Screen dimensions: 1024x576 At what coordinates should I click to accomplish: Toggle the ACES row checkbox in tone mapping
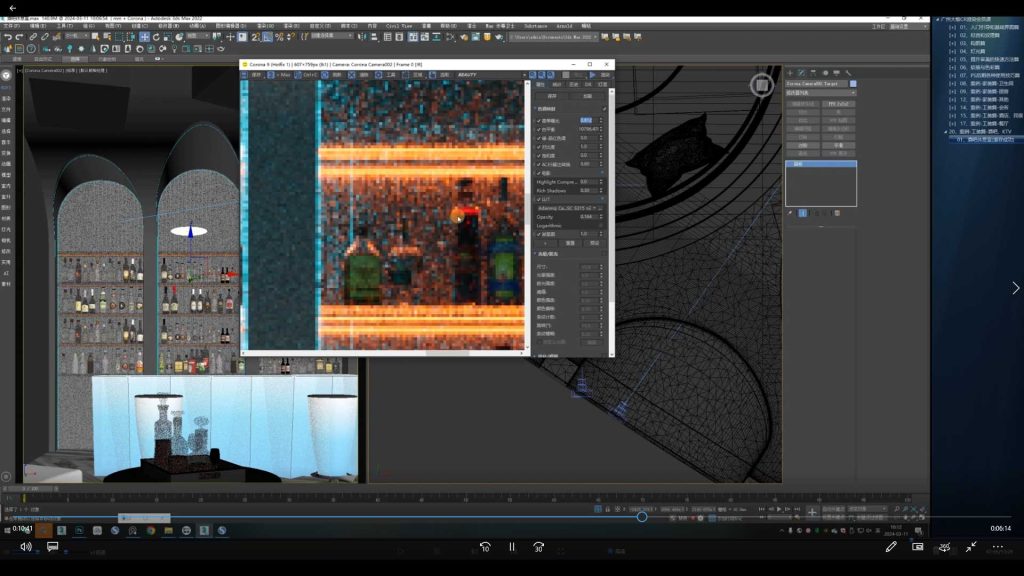539,165
